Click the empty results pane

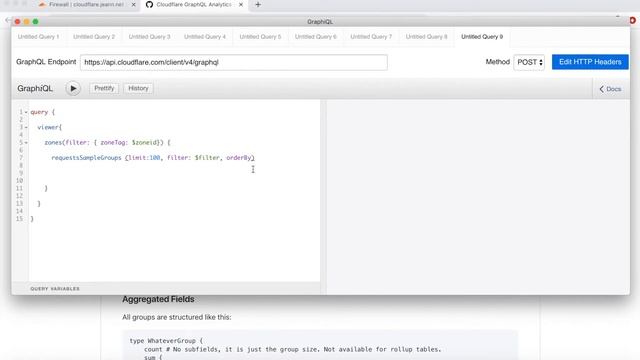tap(478, 197)
